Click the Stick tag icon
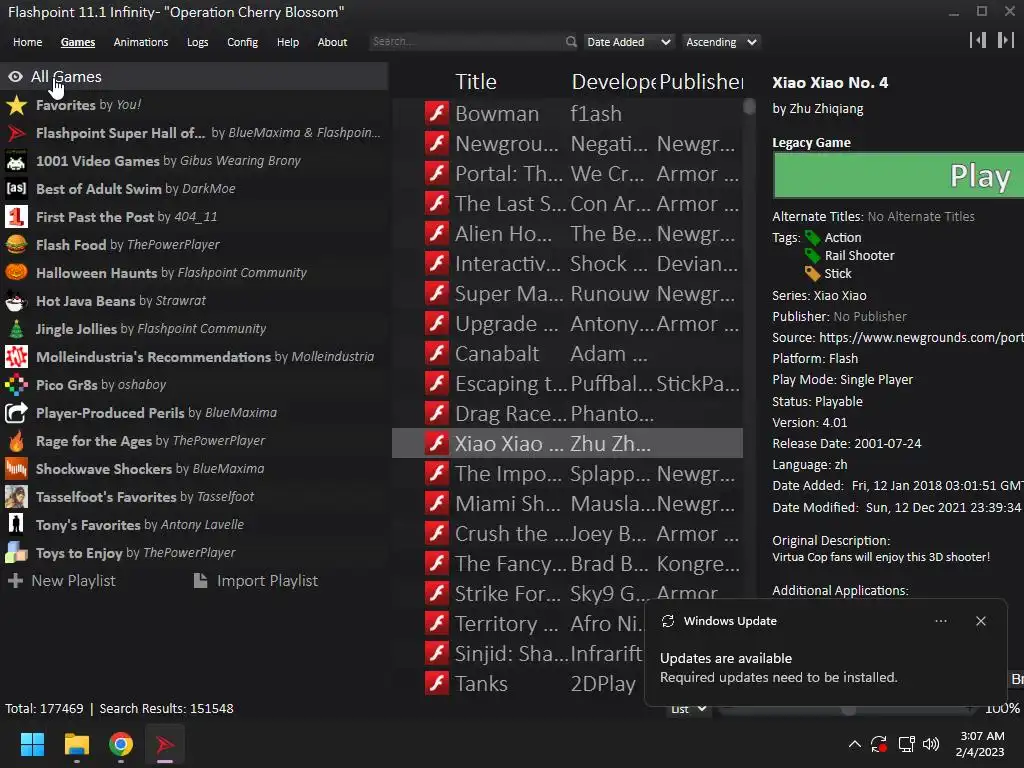This screenshot has width=1024, height=768. tap(812, 274)
